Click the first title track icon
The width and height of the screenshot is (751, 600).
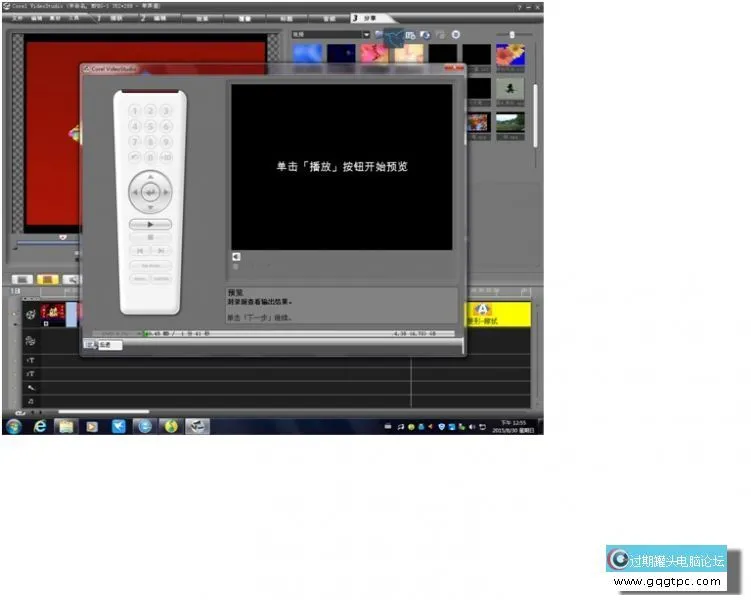[x=31, y=360]
